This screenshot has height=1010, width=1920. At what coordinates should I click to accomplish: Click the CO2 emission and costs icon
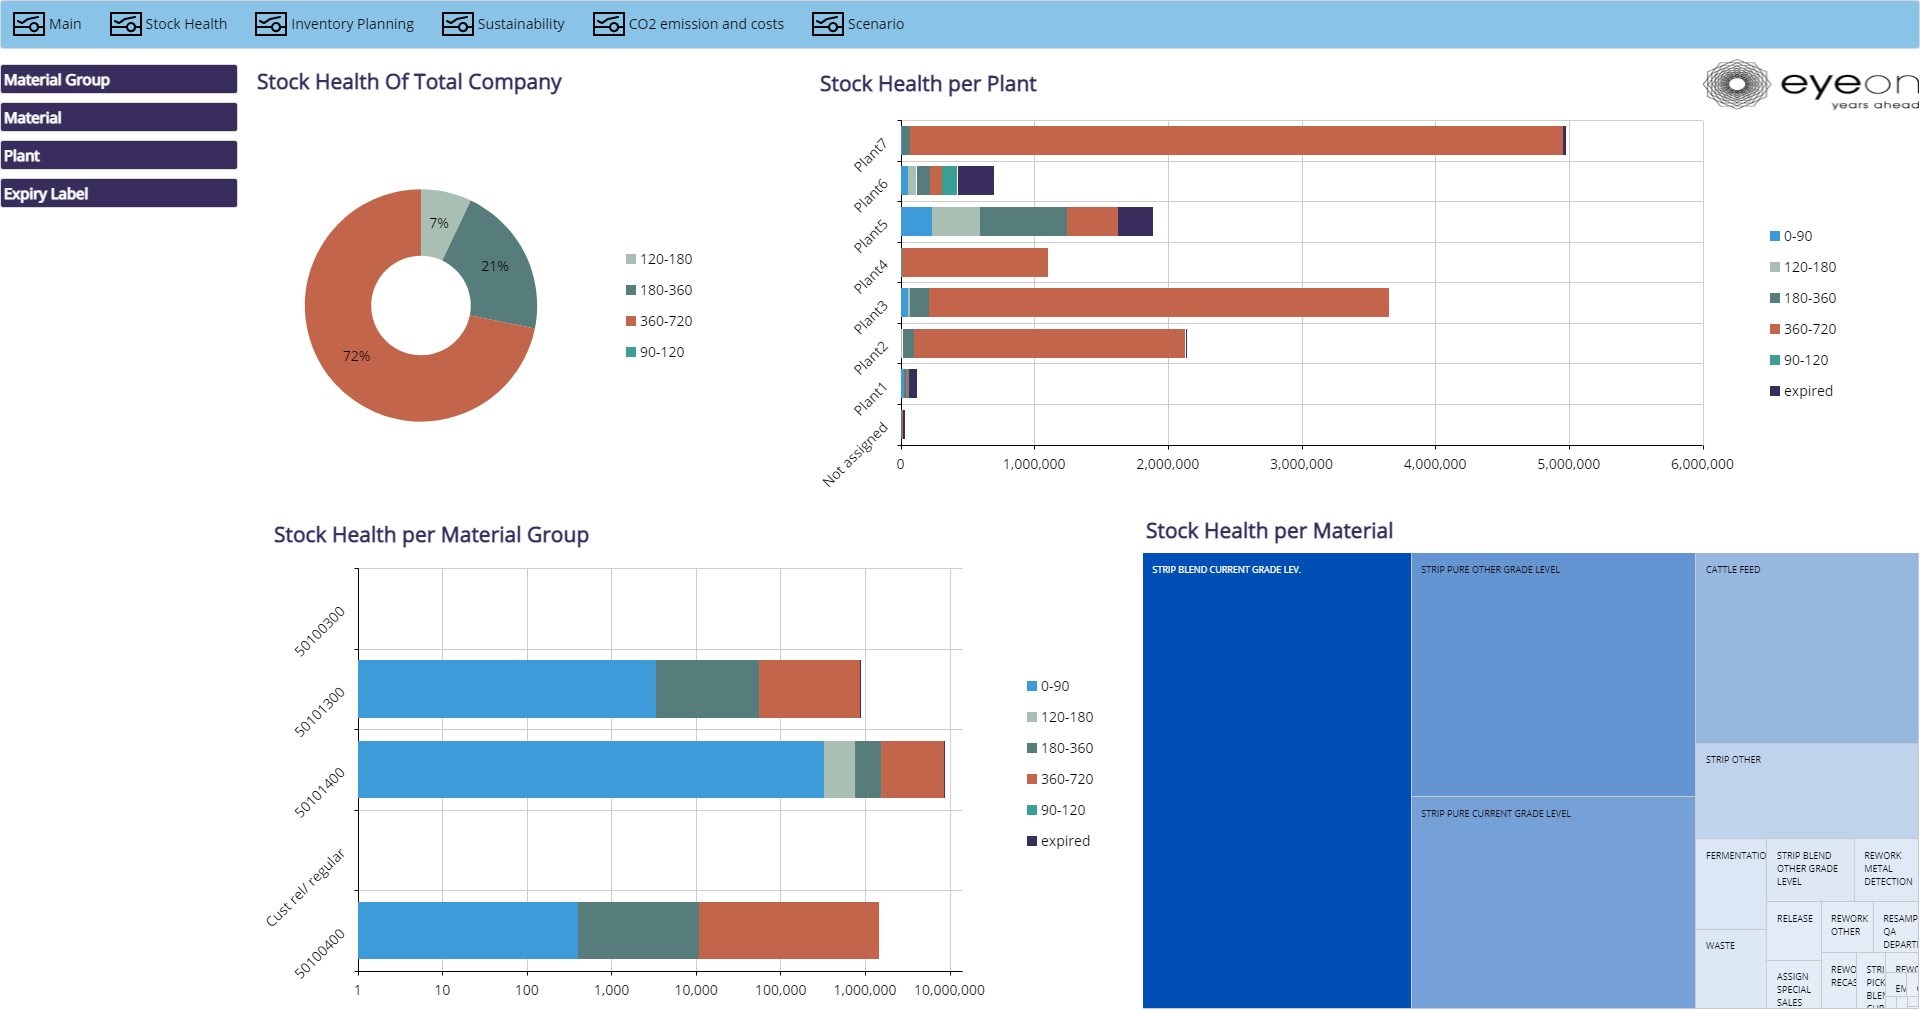[608, 24]
